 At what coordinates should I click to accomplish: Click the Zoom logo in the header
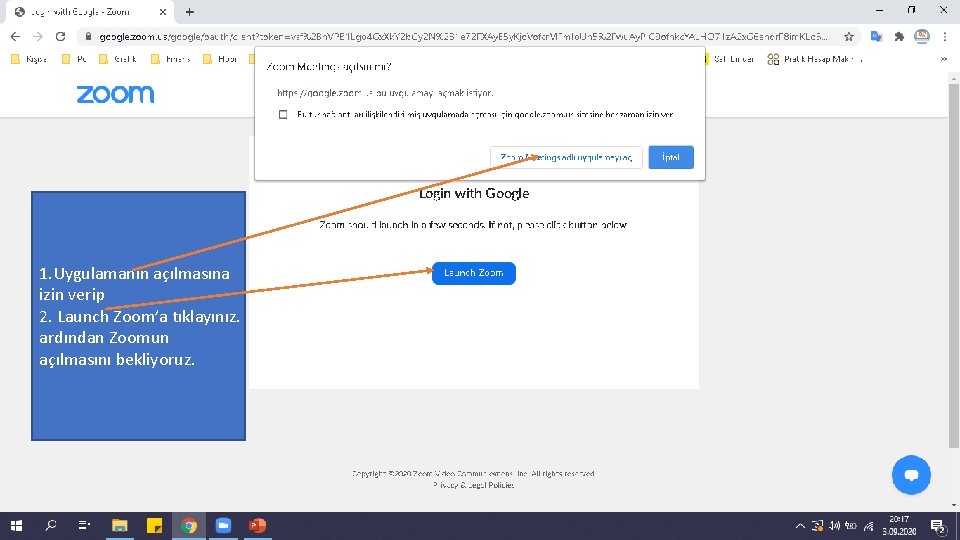pos(115,94)
